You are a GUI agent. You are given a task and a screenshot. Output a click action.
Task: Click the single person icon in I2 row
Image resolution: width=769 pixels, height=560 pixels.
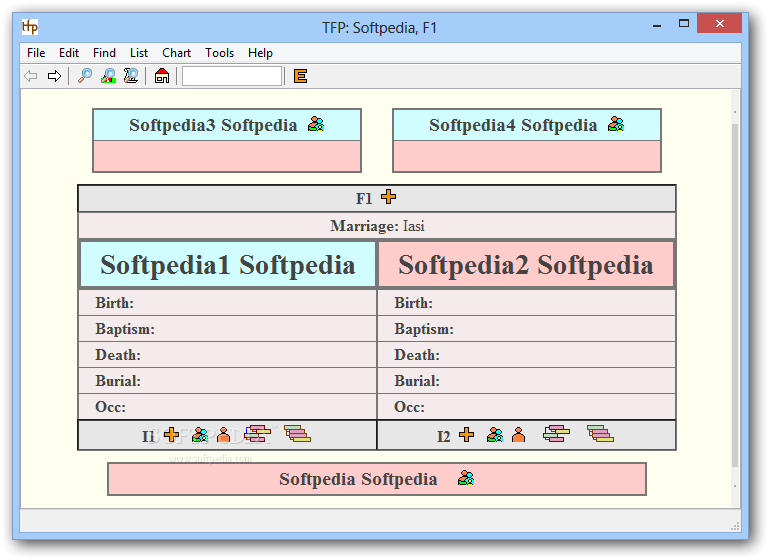click(x=518, y=434)
